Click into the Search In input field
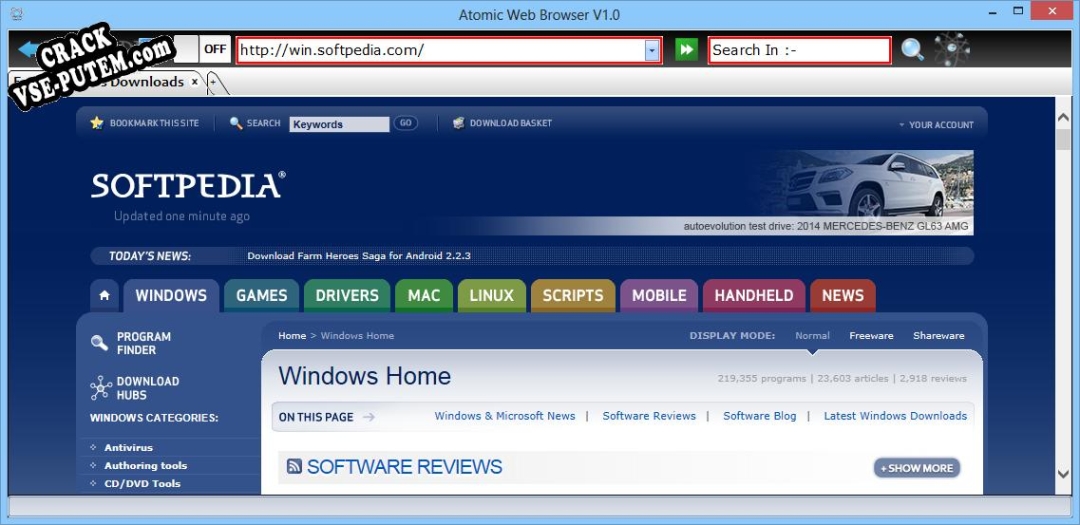The height and width of the screenshot is (525, 1080). click(x=799, y=50)
